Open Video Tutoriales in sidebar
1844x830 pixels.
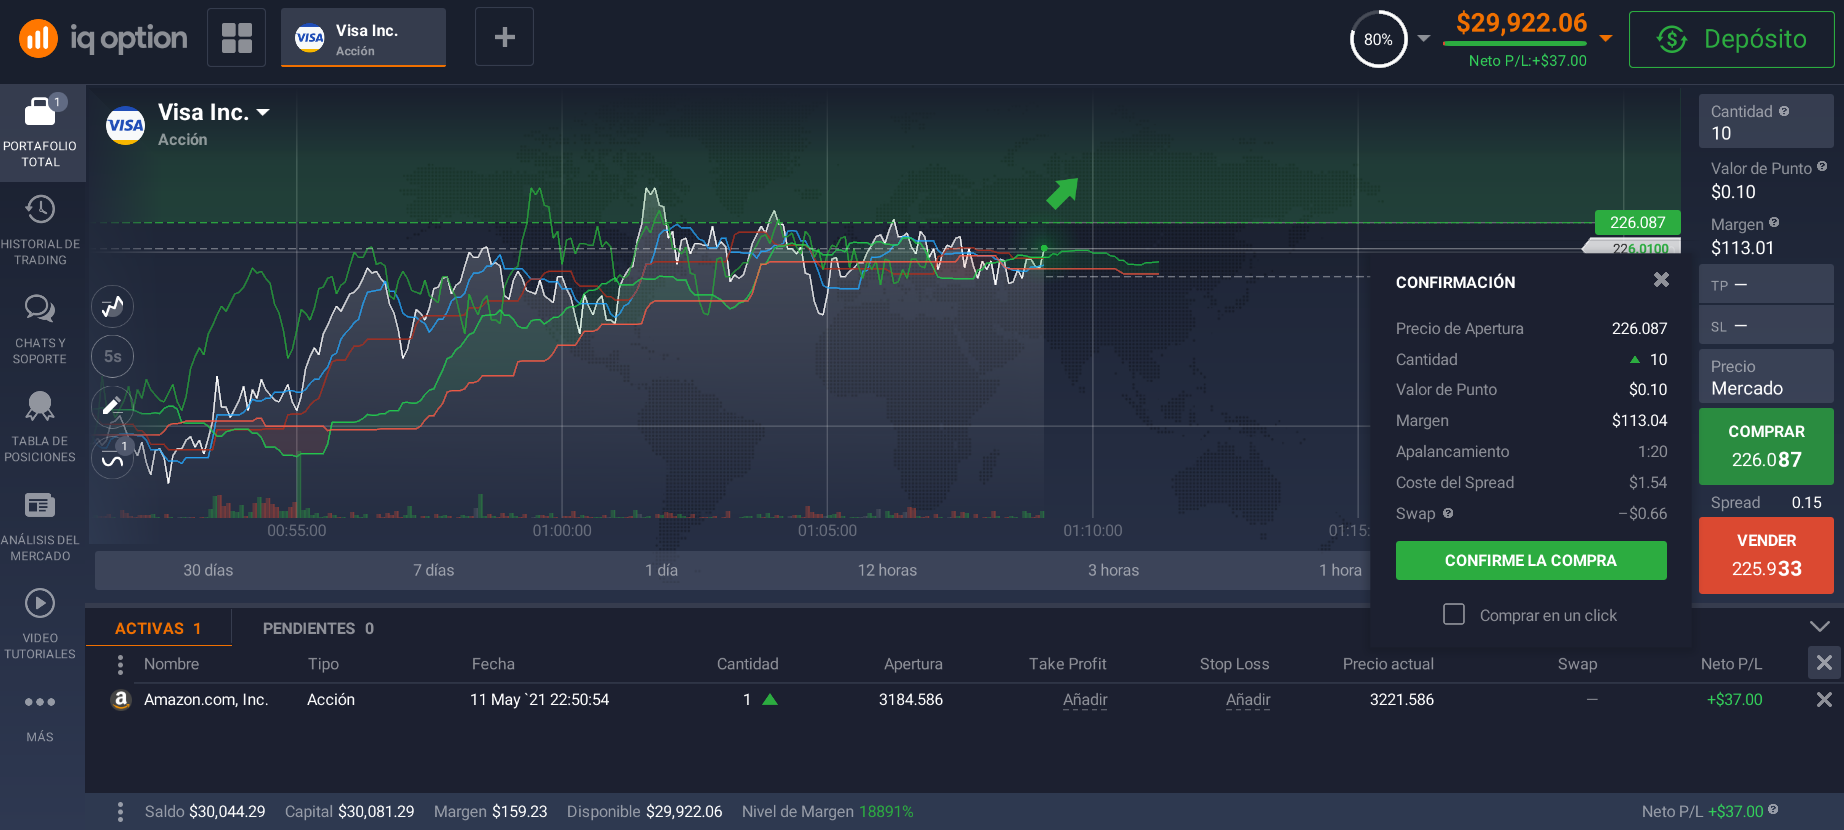point(40,624)
